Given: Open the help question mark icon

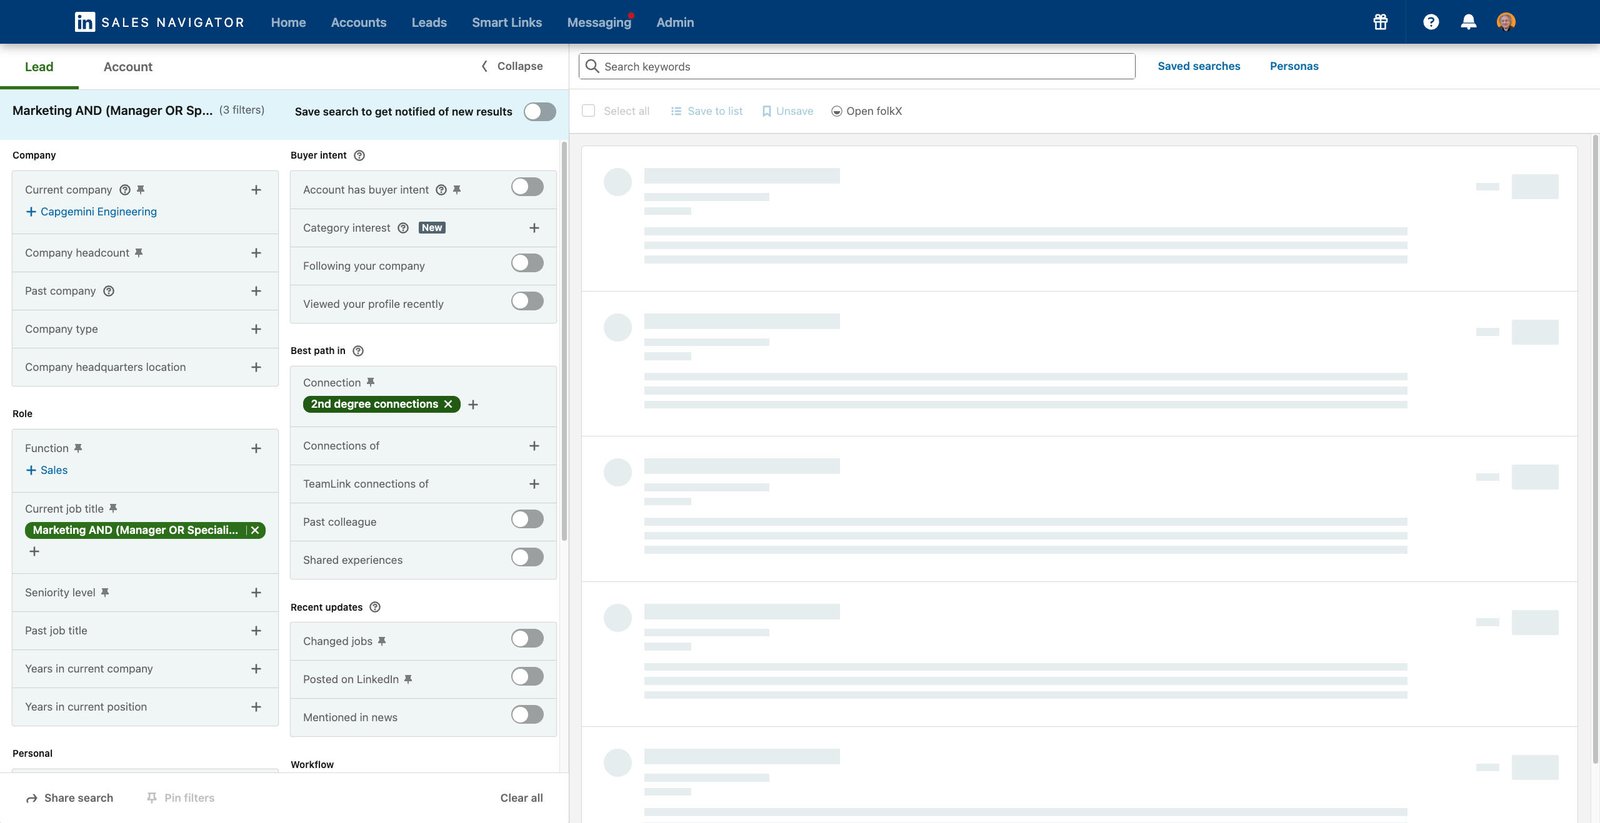Looking at the screenshot, I should tap(1431, 22).
